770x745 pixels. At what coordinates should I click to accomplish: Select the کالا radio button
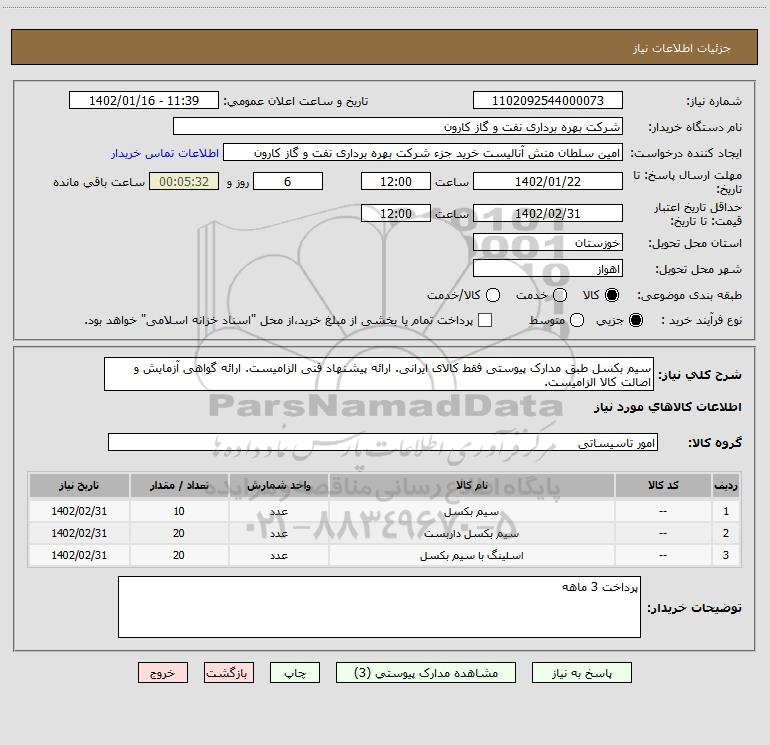point(613,296)
